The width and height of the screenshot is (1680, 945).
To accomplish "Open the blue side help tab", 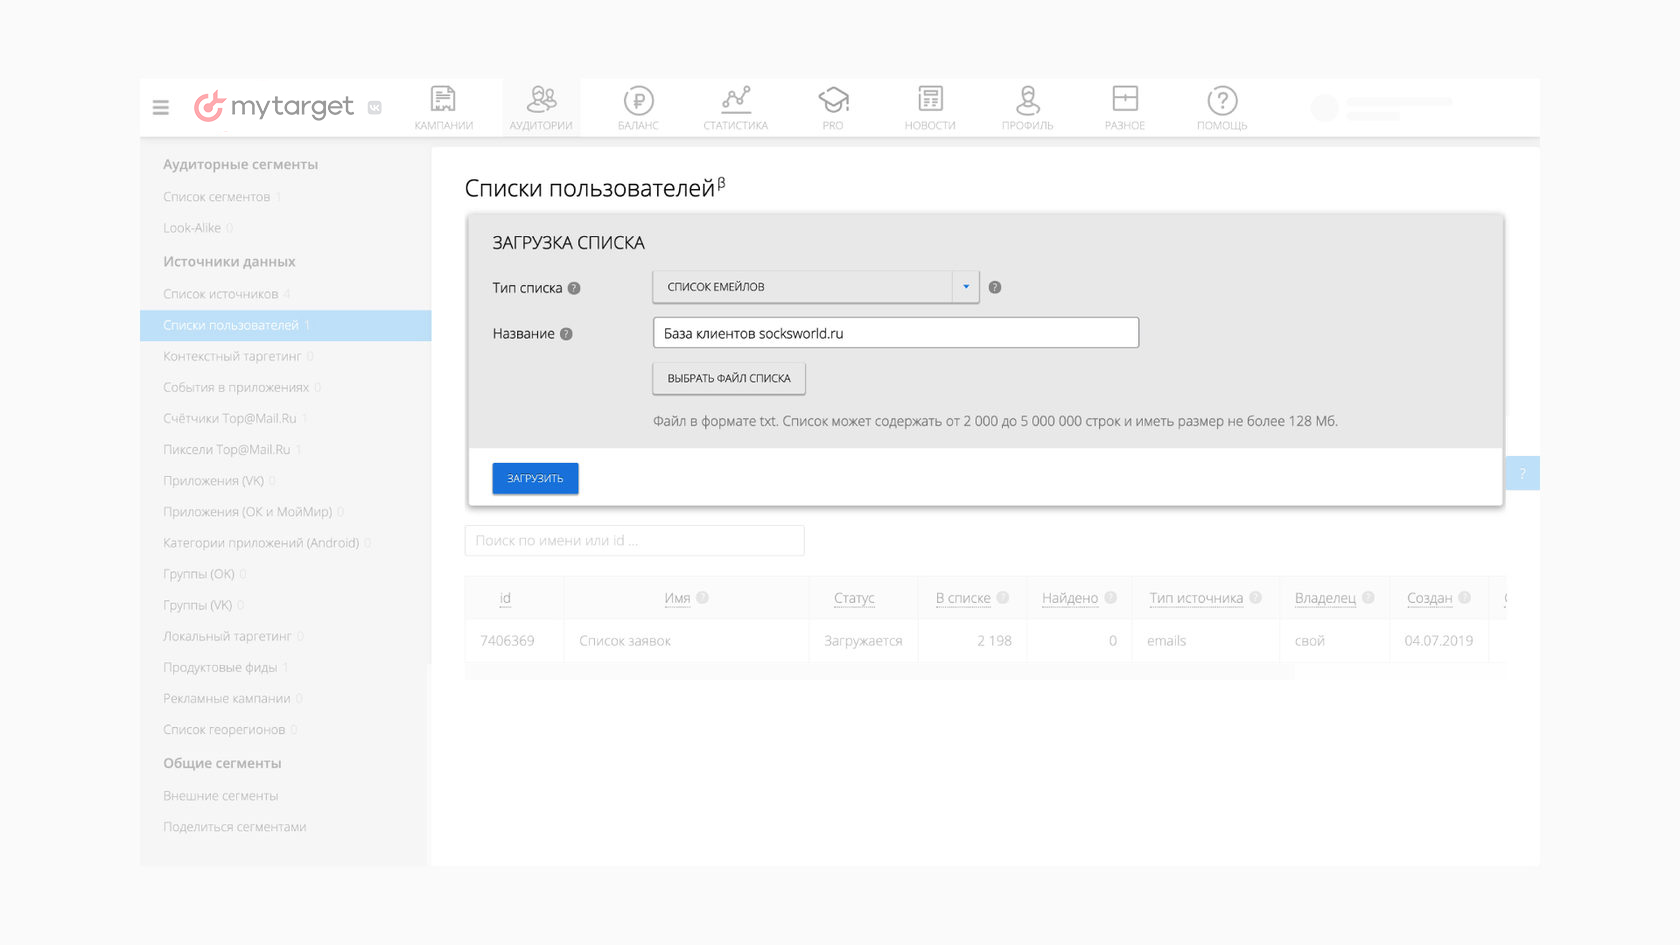I will click(1522, 473).
